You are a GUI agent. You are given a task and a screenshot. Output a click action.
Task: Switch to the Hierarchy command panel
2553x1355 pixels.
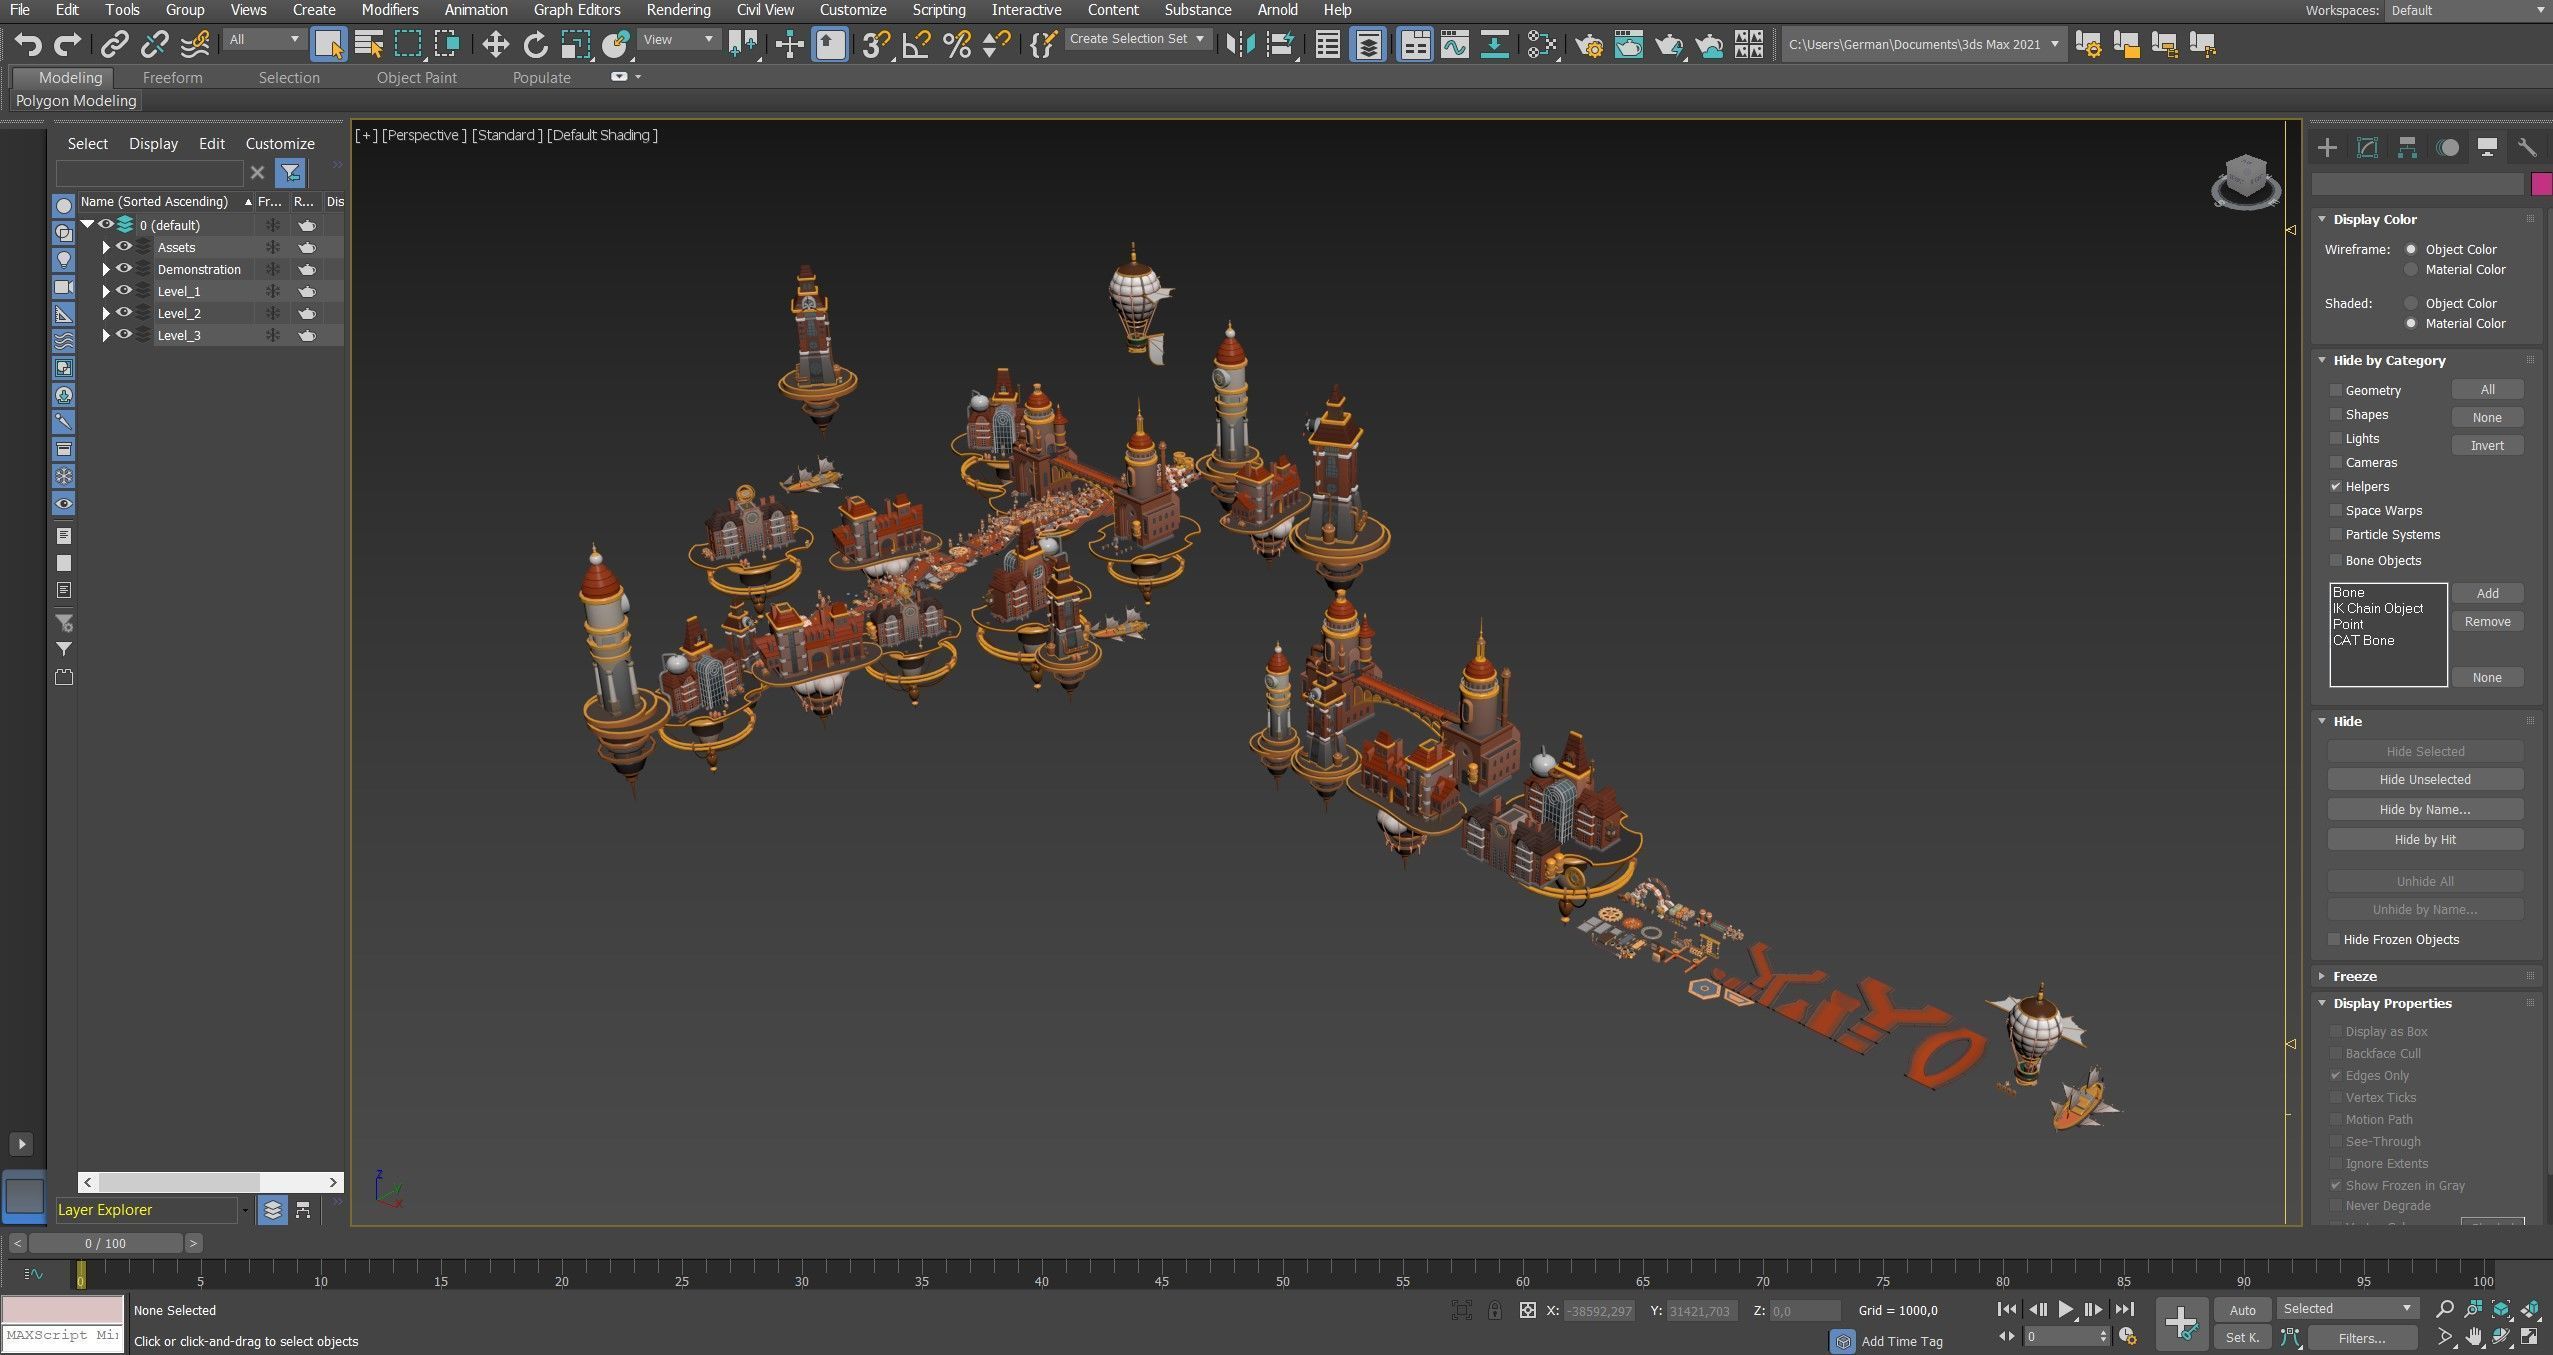[2407, 148]
